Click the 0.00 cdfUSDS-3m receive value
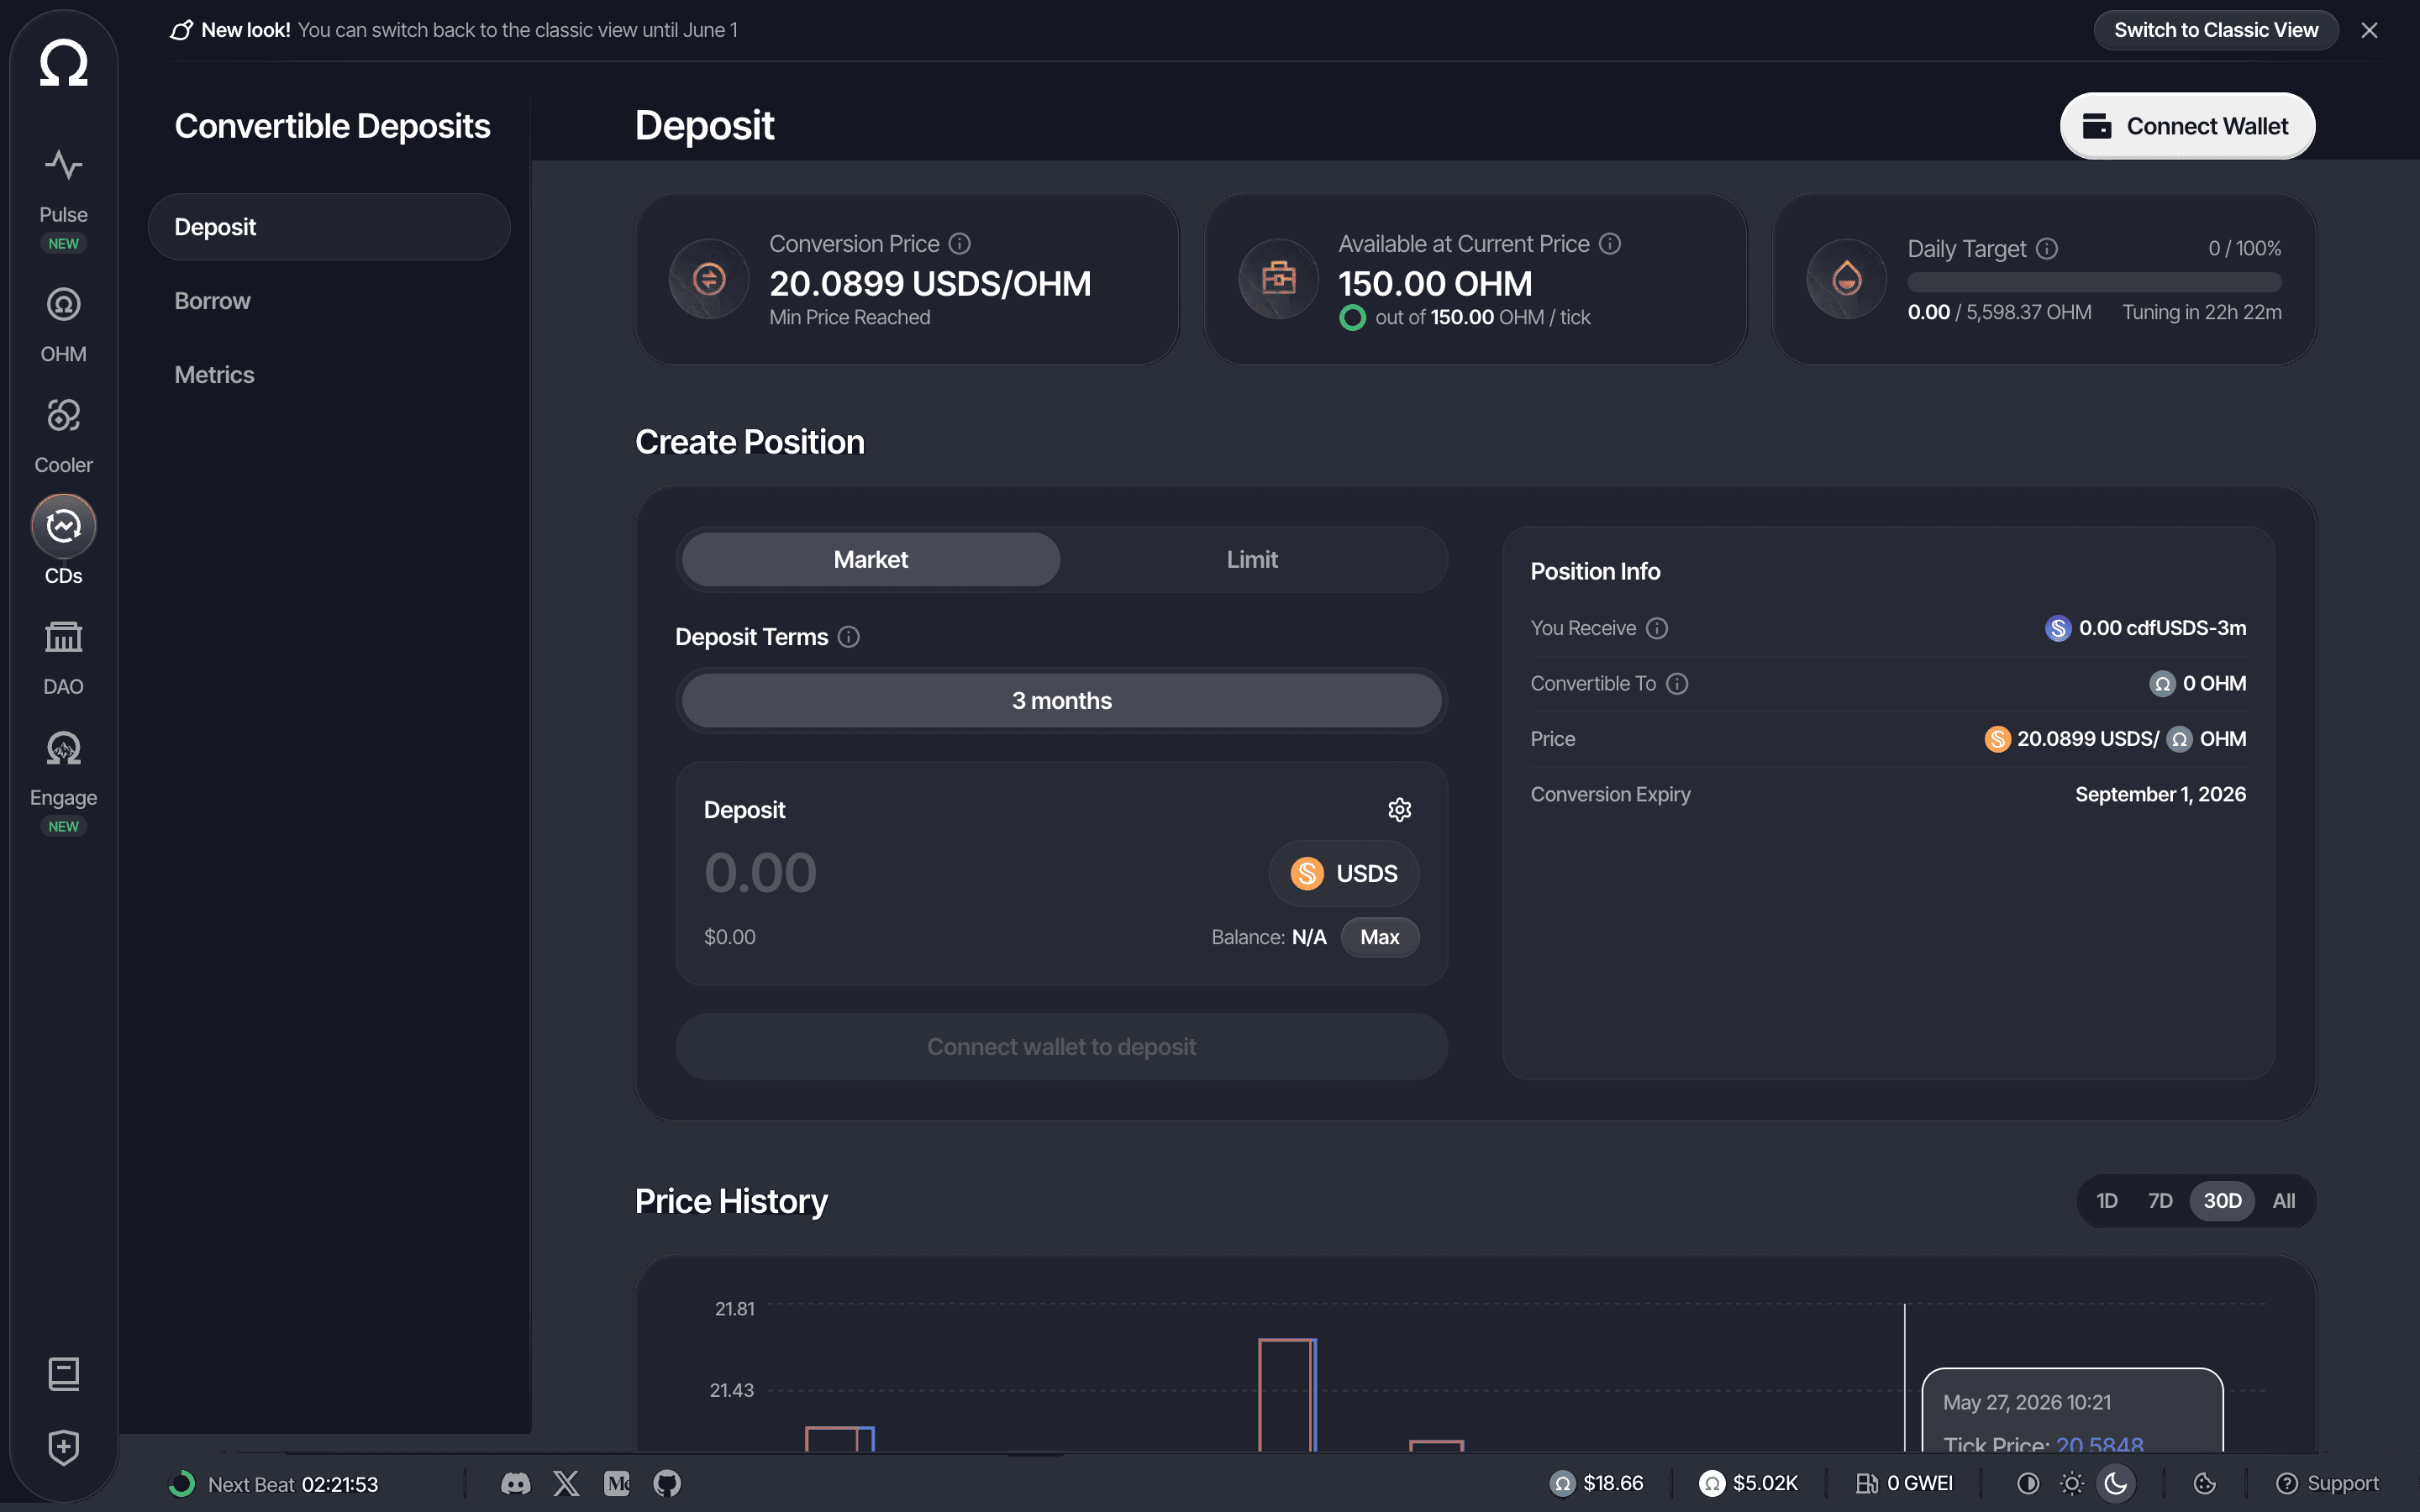2420x1512 pixels. [x=2146, y=628]
